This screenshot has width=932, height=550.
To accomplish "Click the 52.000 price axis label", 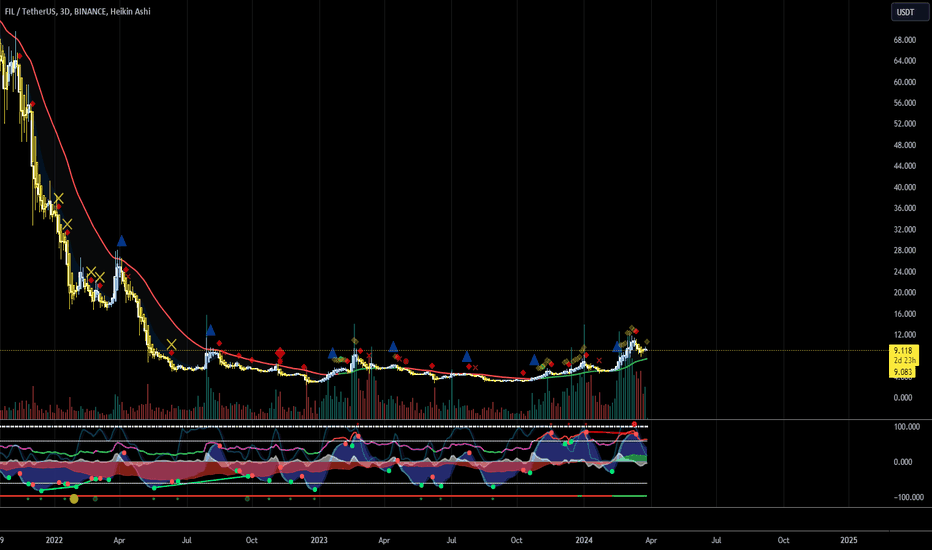I will 904,124.
